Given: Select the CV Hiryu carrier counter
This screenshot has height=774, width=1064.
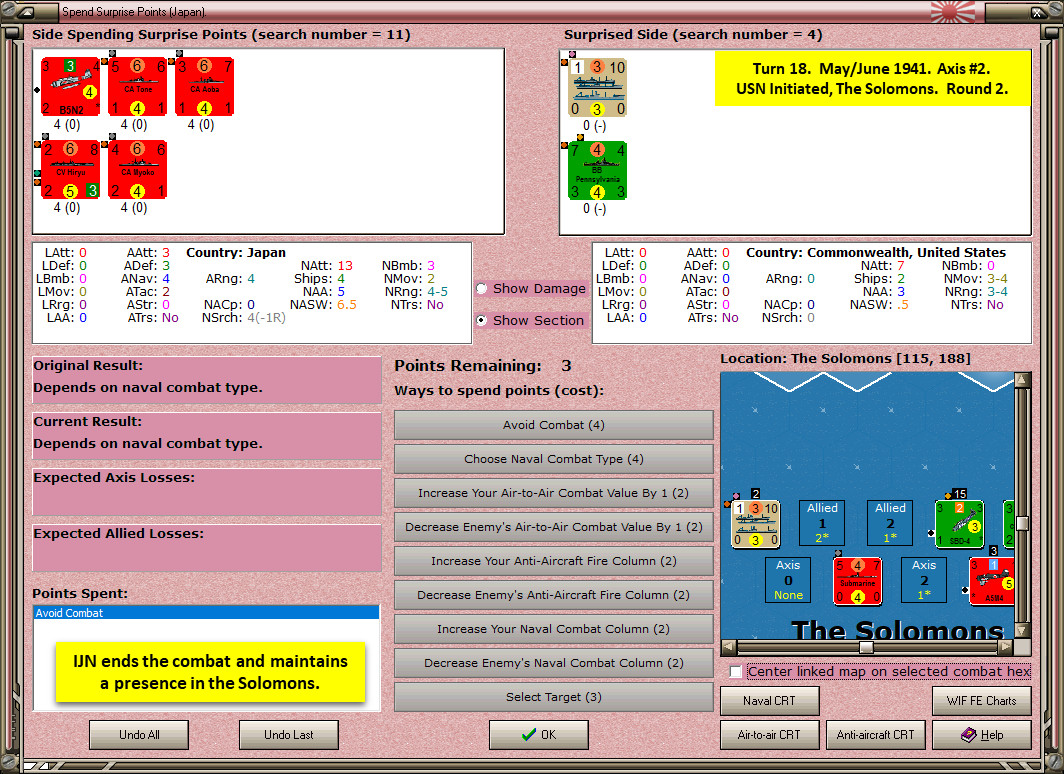Looking at the screenshot, I should coord(71,170).
